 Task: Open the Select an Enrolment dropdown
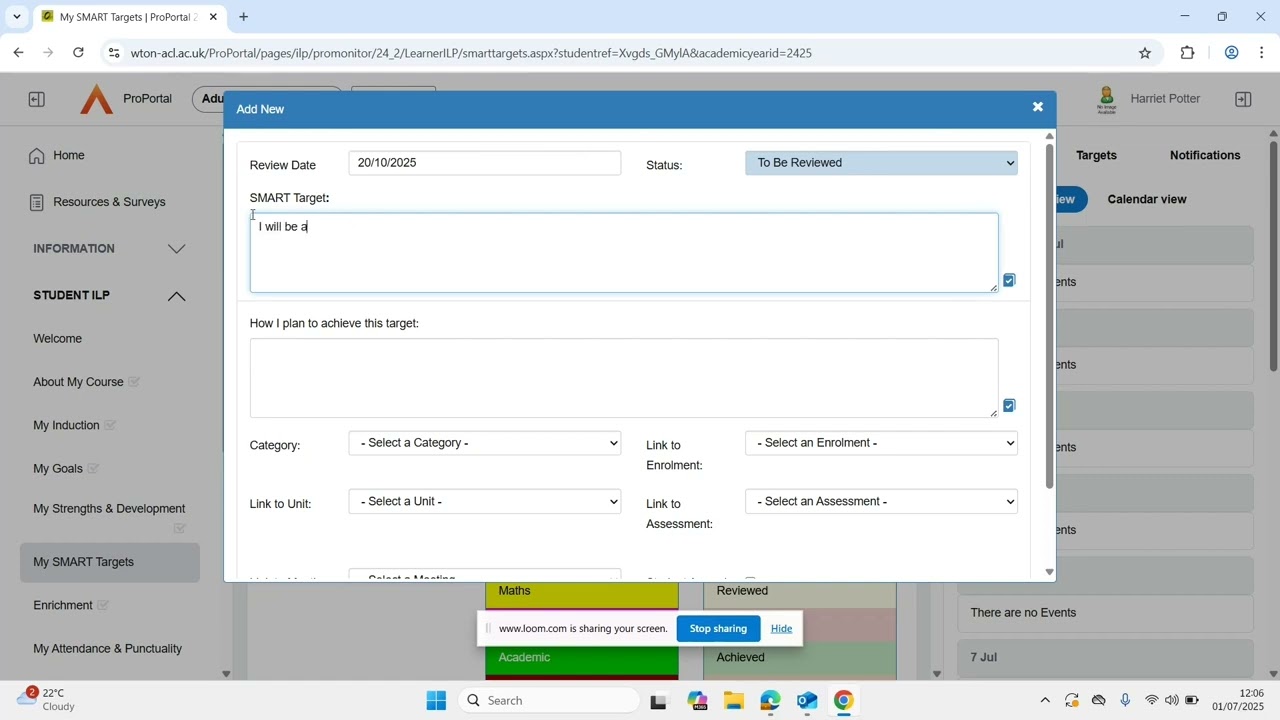click(x=881, y=443)
